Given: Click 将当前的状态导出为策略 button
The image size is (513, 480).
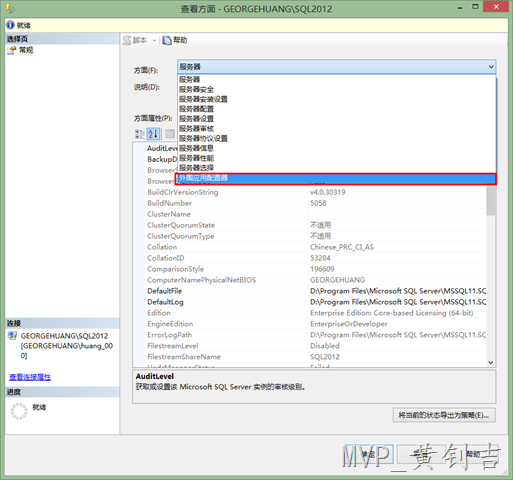Looking at the screenshot, I should tap(444, 415).
